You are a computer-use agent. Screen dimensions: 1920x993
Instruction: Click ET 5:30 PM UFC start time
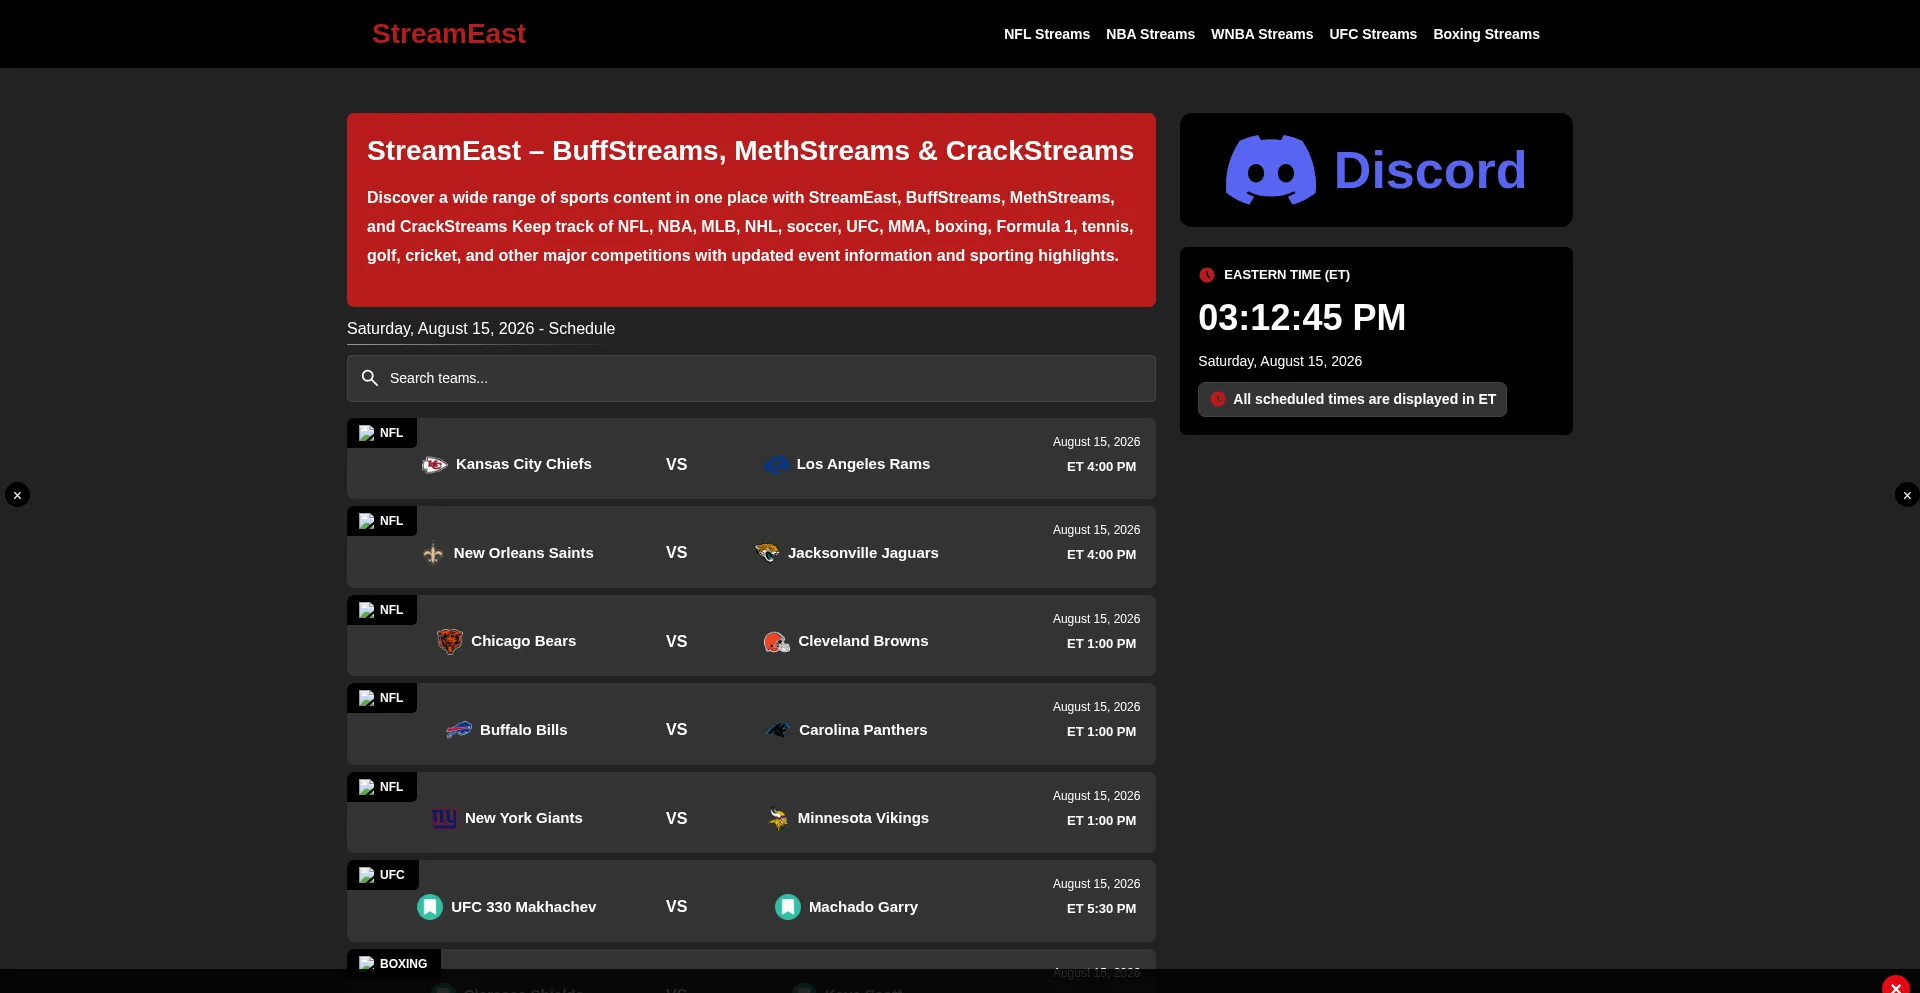point(1101,909)
